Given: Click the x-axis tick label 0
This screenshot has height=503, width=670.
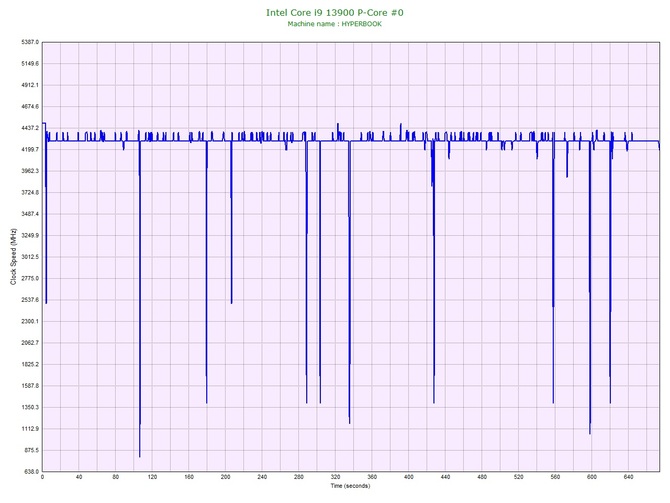Looking at the screenshot, I should pyautogui.click(x=42, y=477).
